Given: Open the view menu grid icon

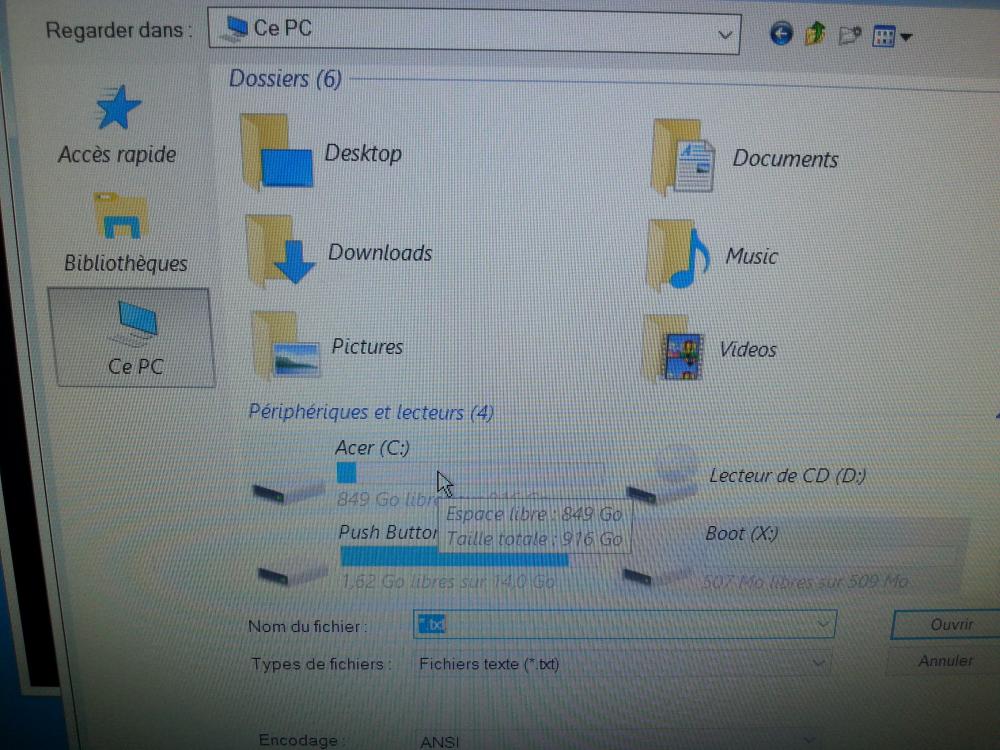Looking at the screenshot, I should pyautogui.click(x=884, y=37).
